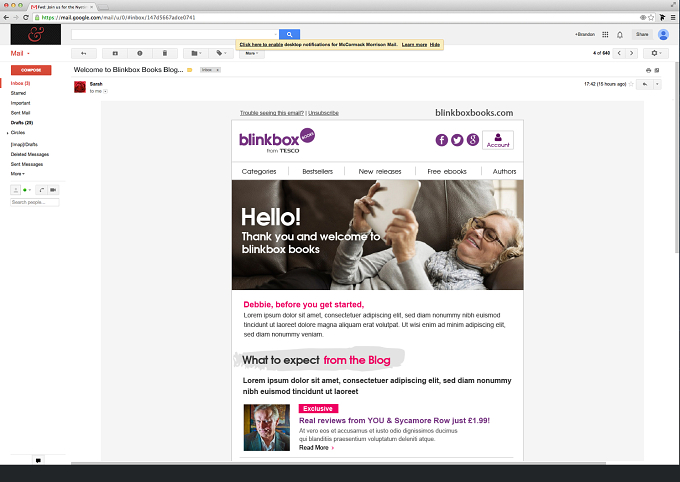Click the Share button

tap(642, 34)
